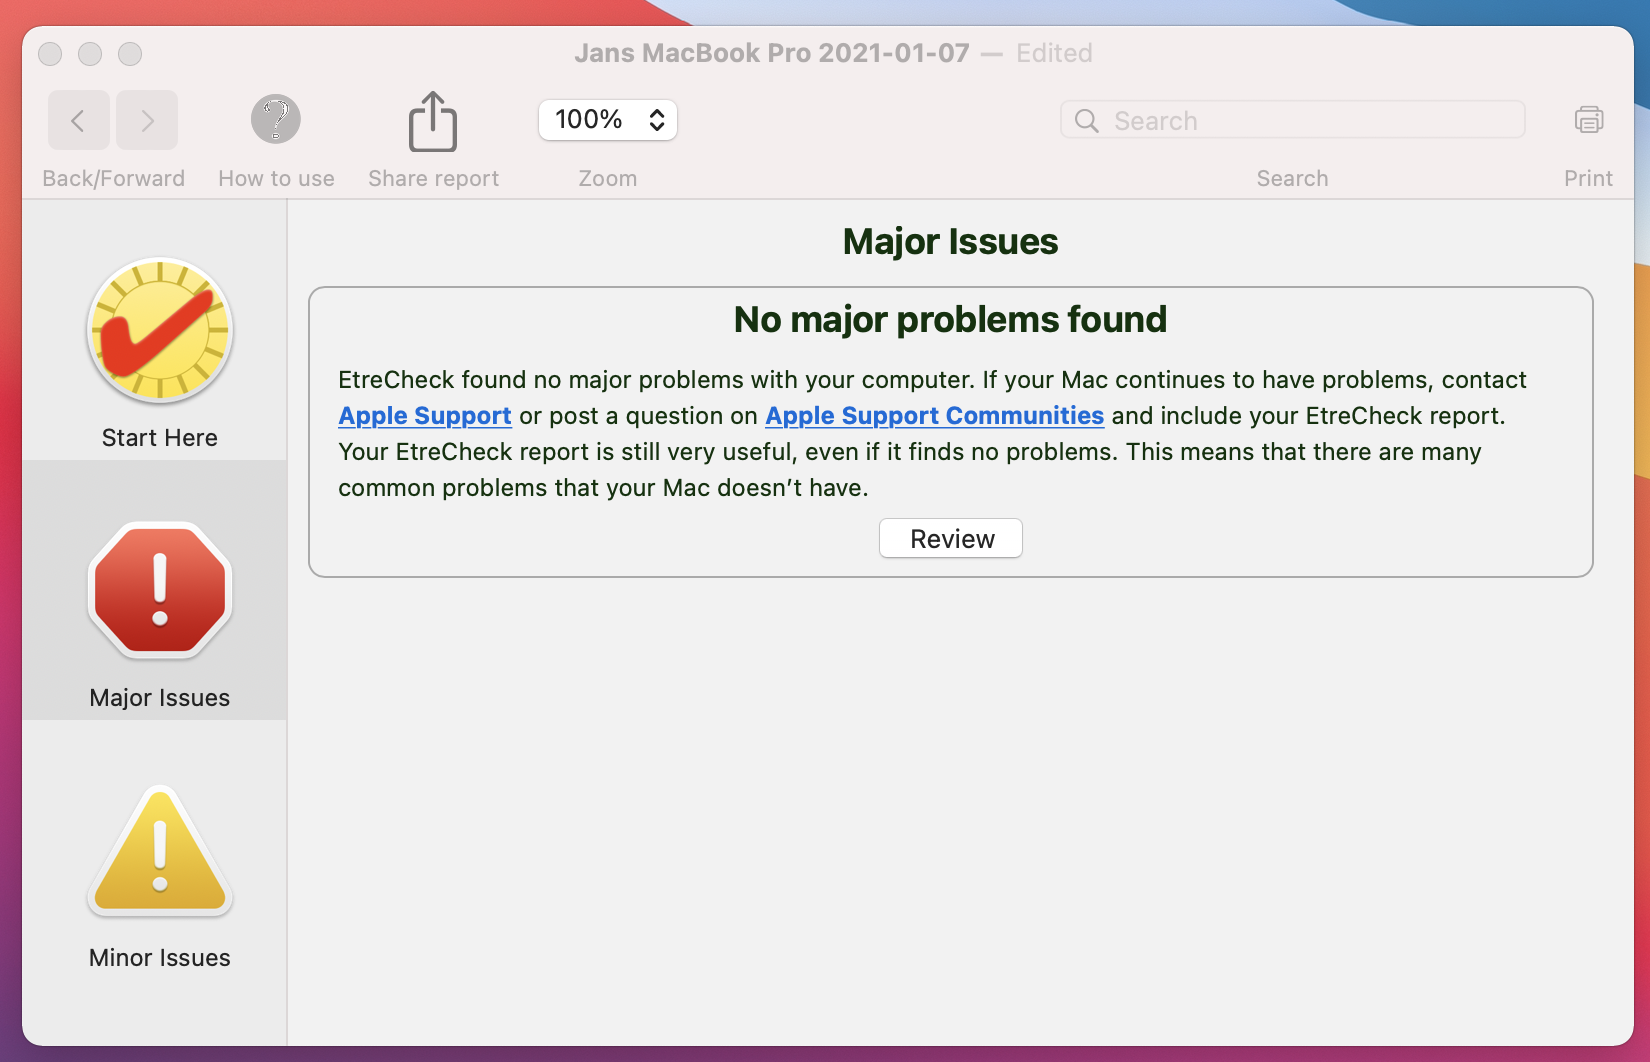
Task: Open the Apple Support link
Action: tap(425, 416)
